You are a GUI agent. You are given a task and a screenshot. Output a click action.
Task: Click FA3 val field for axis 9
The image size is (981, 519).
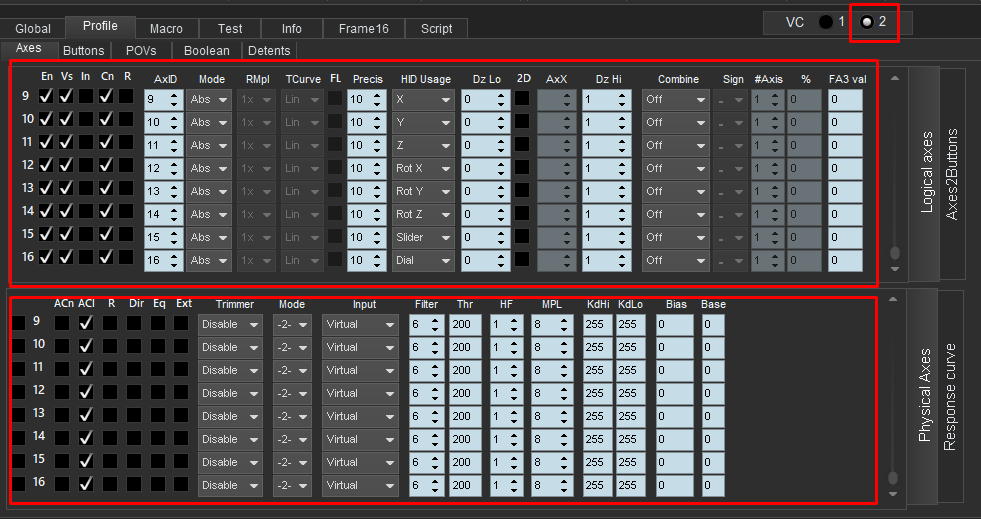845,99
